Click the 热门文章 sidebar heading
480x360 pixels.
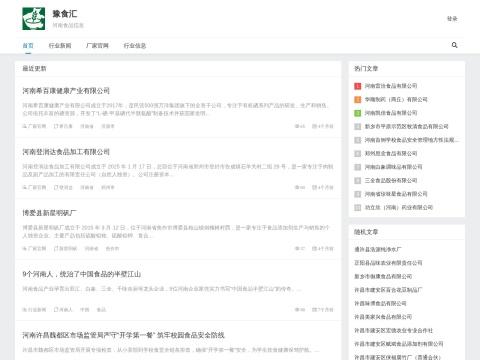[x=366, y=69]
